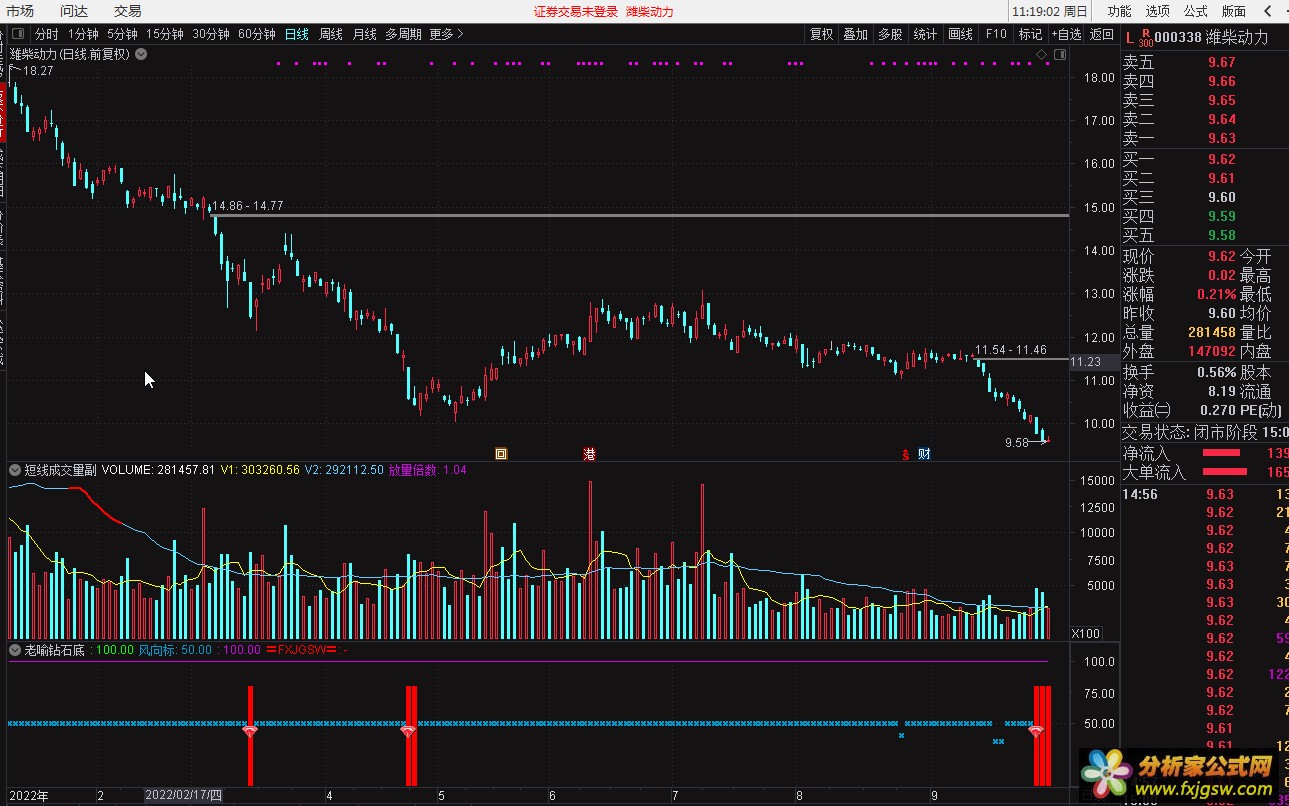The width and height of the screenshot is (1289, 806).
Task: Open the 市场 menu
Action: (x=20, y=11)
